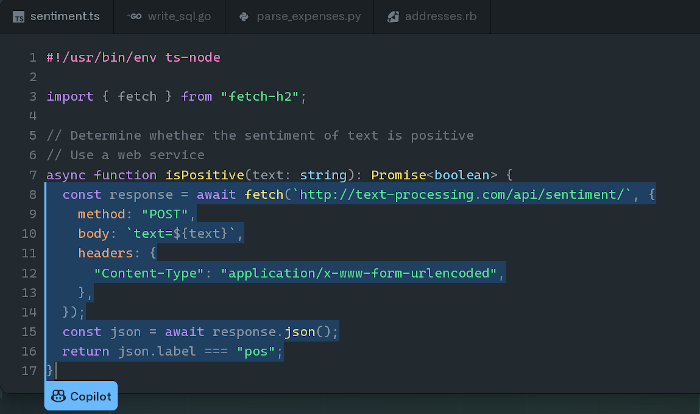
Task: Click the Copilot robot icon
Action: pos(58,396)
